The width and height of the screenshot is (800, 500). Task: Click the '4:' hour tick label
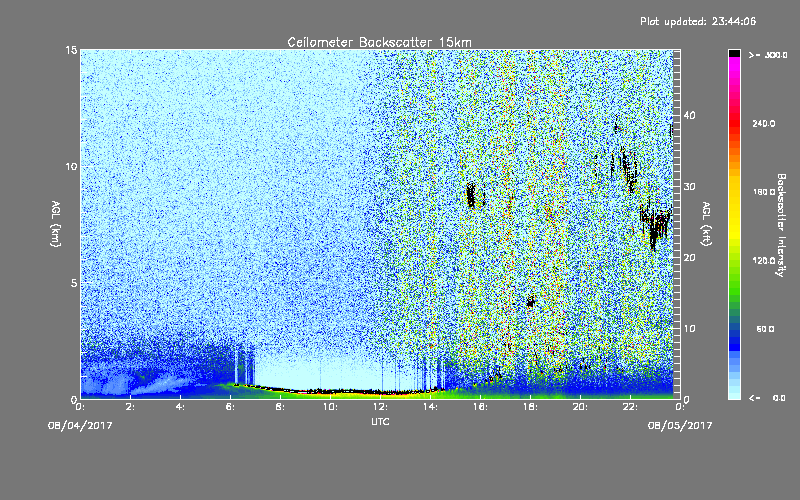pos(181,407)
